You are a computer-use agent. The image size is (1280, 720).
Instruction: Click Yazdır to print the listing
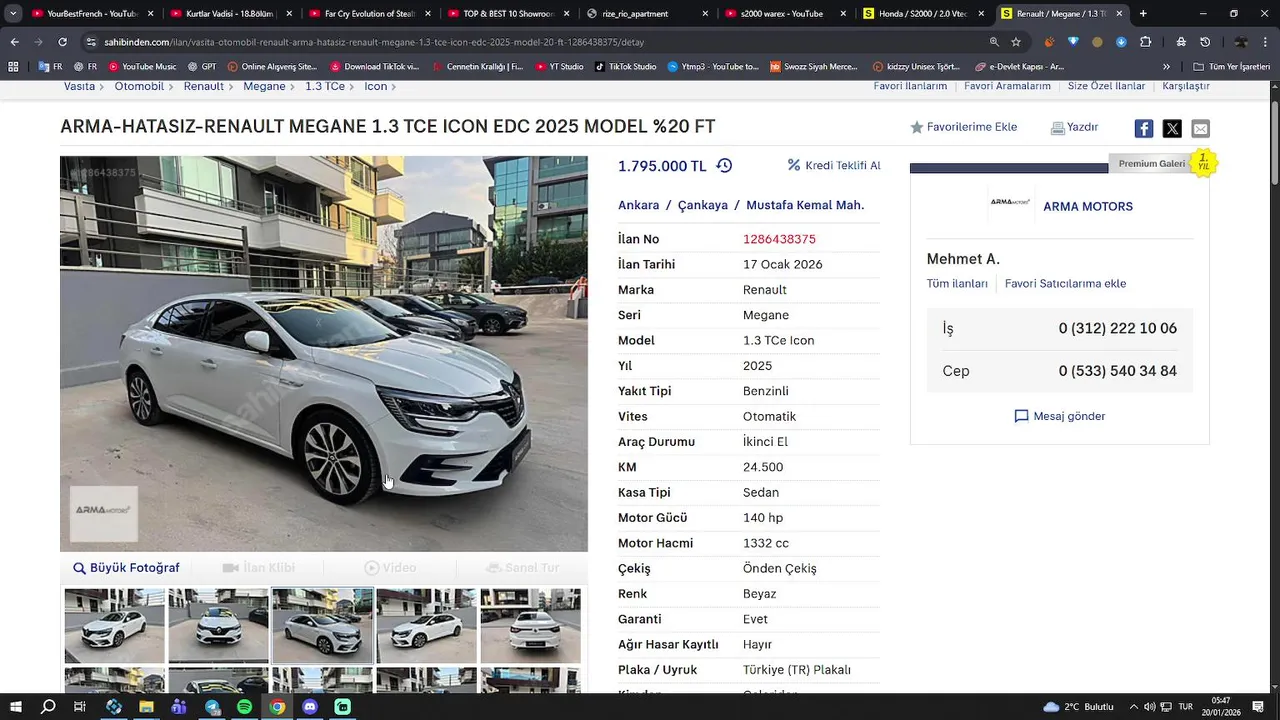[x=1074, y=127]
